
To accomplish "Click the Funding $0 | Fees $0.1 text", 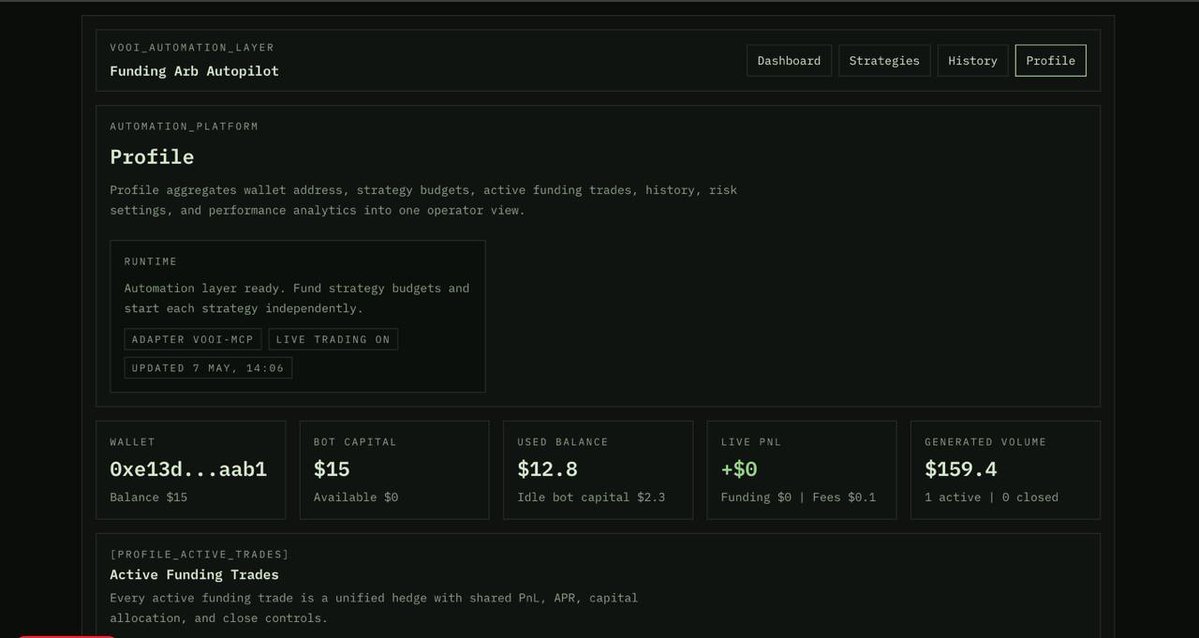I will click(x=798, y=497).
